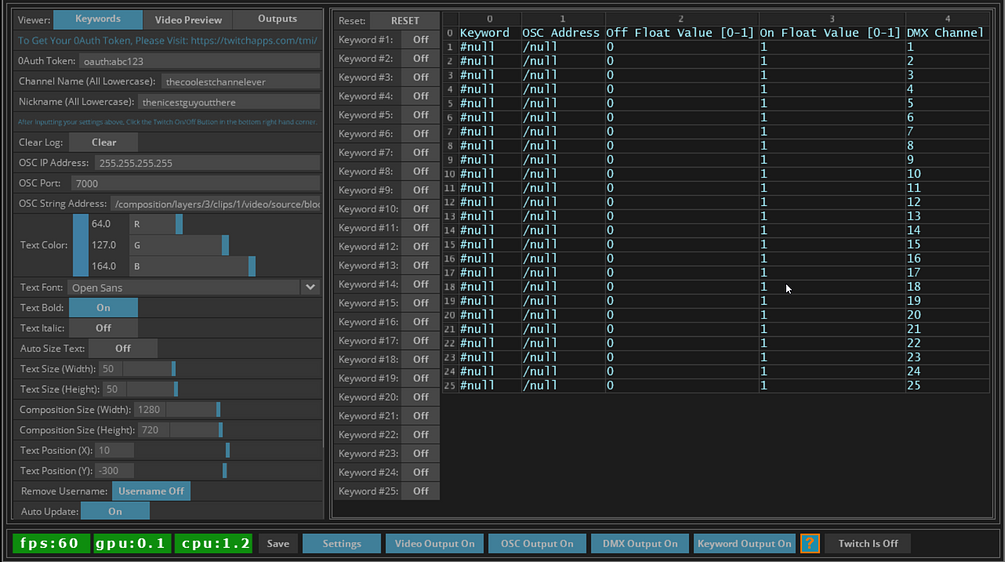Click the OSC Address column header
This screenshot has width=1005, height=562.
click(563, 33)
